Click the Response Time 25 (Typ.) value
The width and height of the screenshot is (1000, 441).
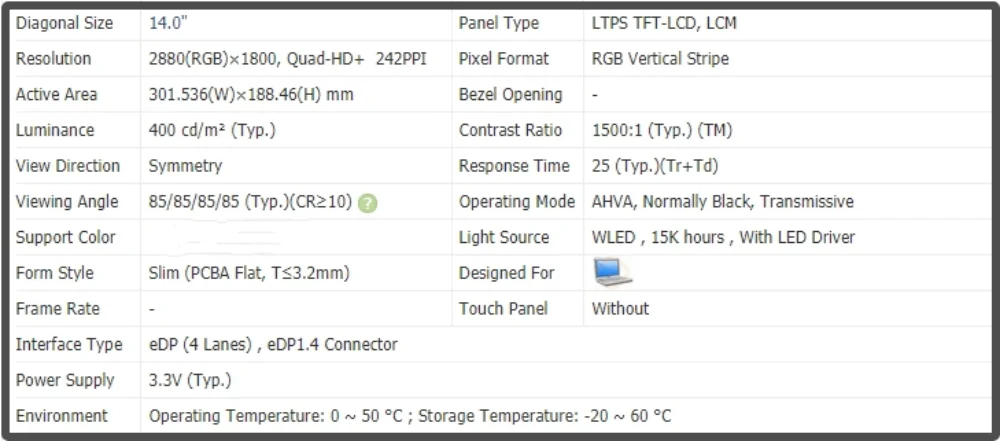pos(655,166)
